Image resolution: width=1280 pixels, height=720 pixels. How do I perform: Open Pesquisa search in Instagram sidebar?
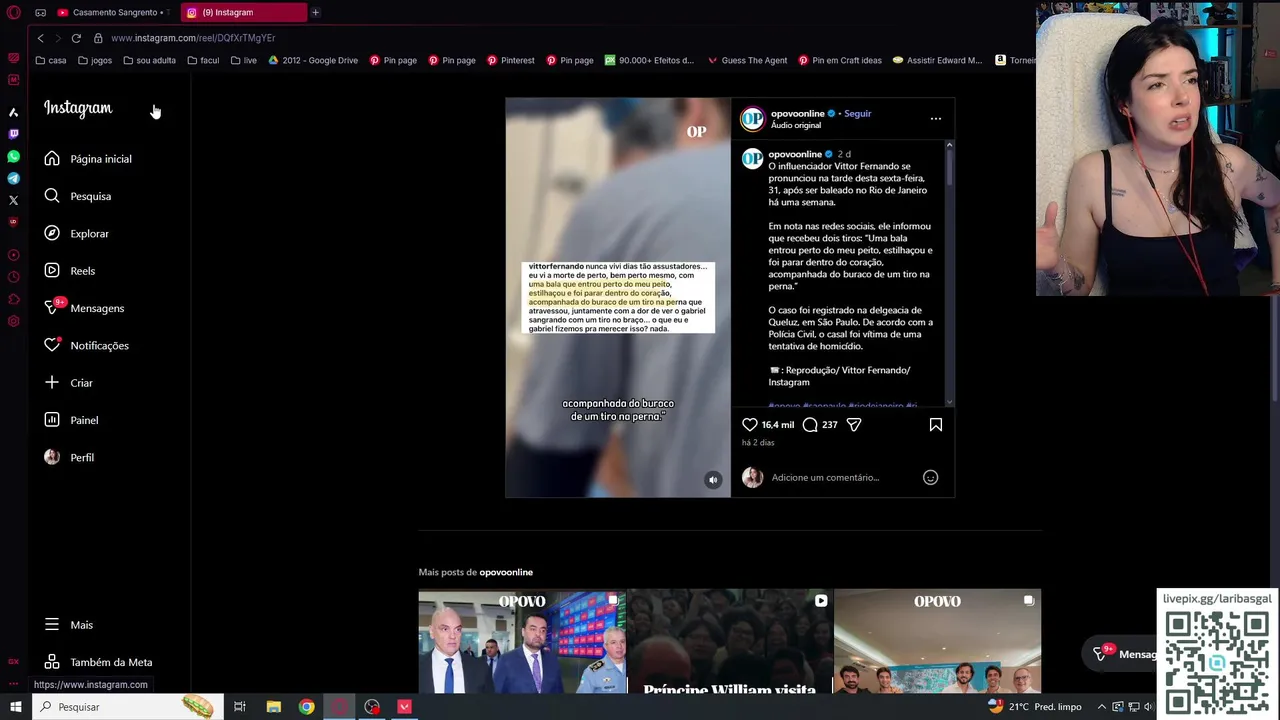click(x=77, y=196)
